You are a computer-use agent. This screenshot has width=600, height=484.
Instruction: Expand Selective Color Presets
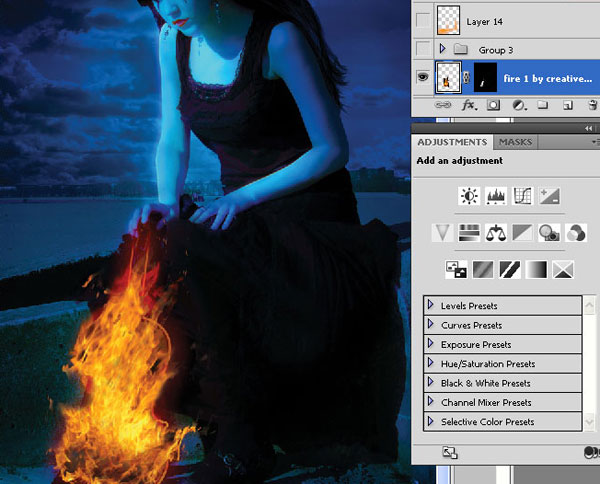pos(431,421)
